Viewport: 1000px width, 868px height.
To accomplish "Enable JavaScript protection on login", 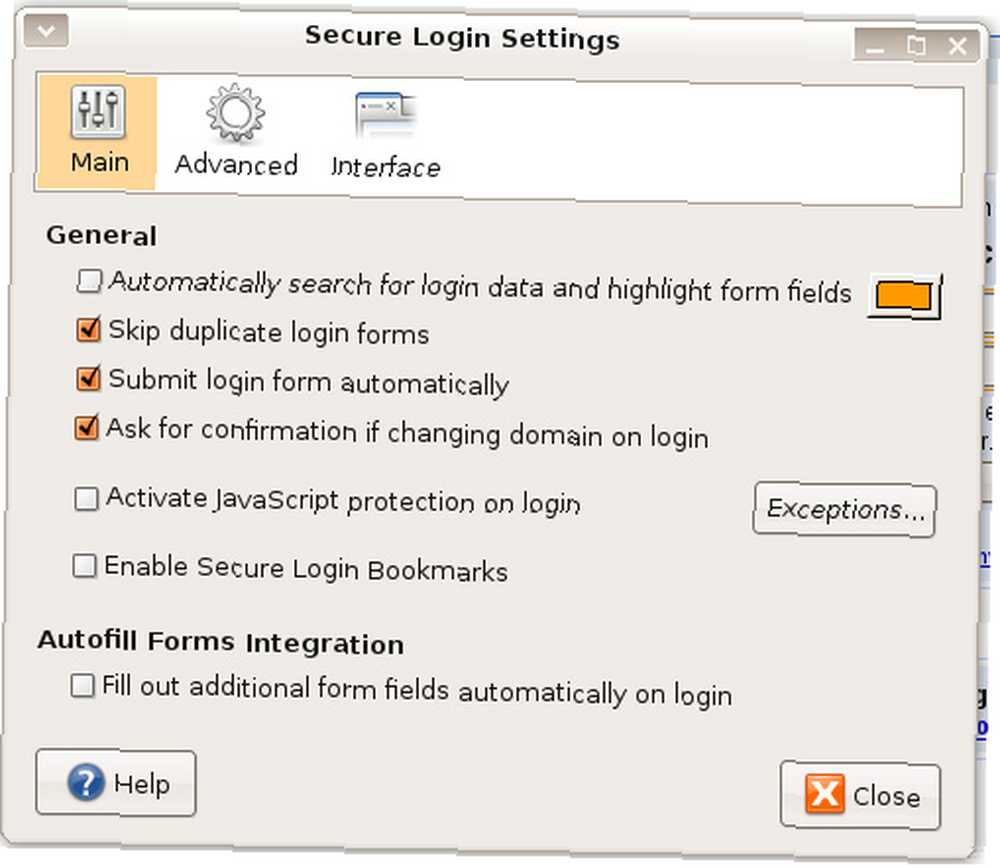I will point(86,499).
